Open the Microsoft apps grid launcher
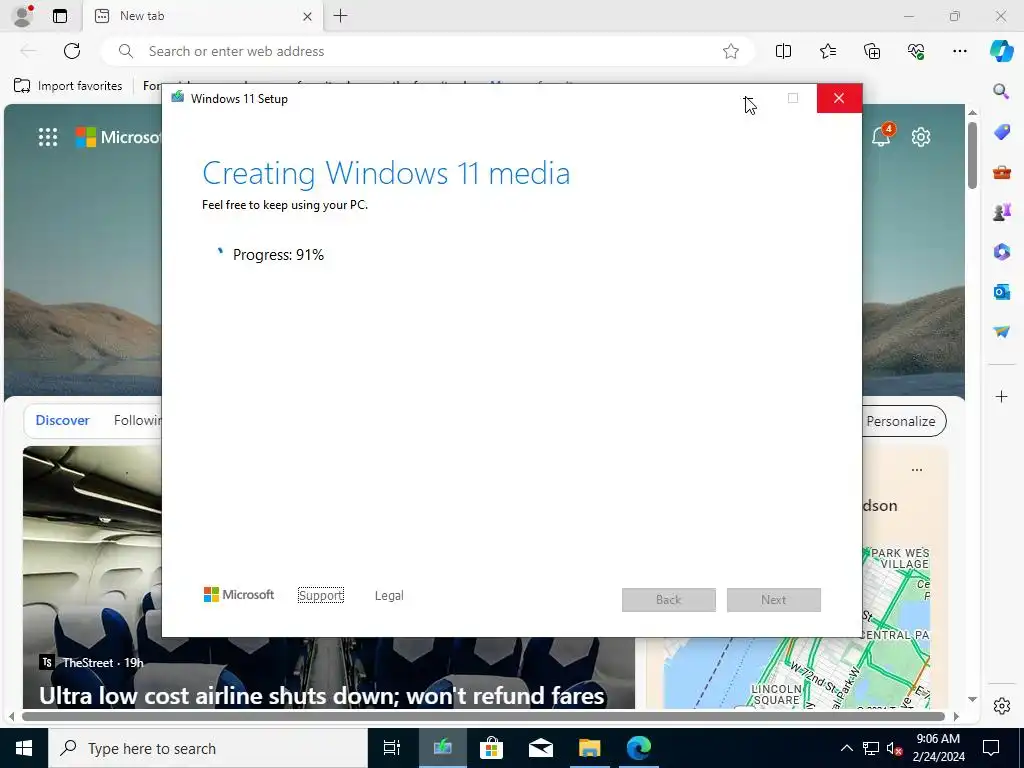Viewport: 1024px width, 768px height. (x=48, y=137)
